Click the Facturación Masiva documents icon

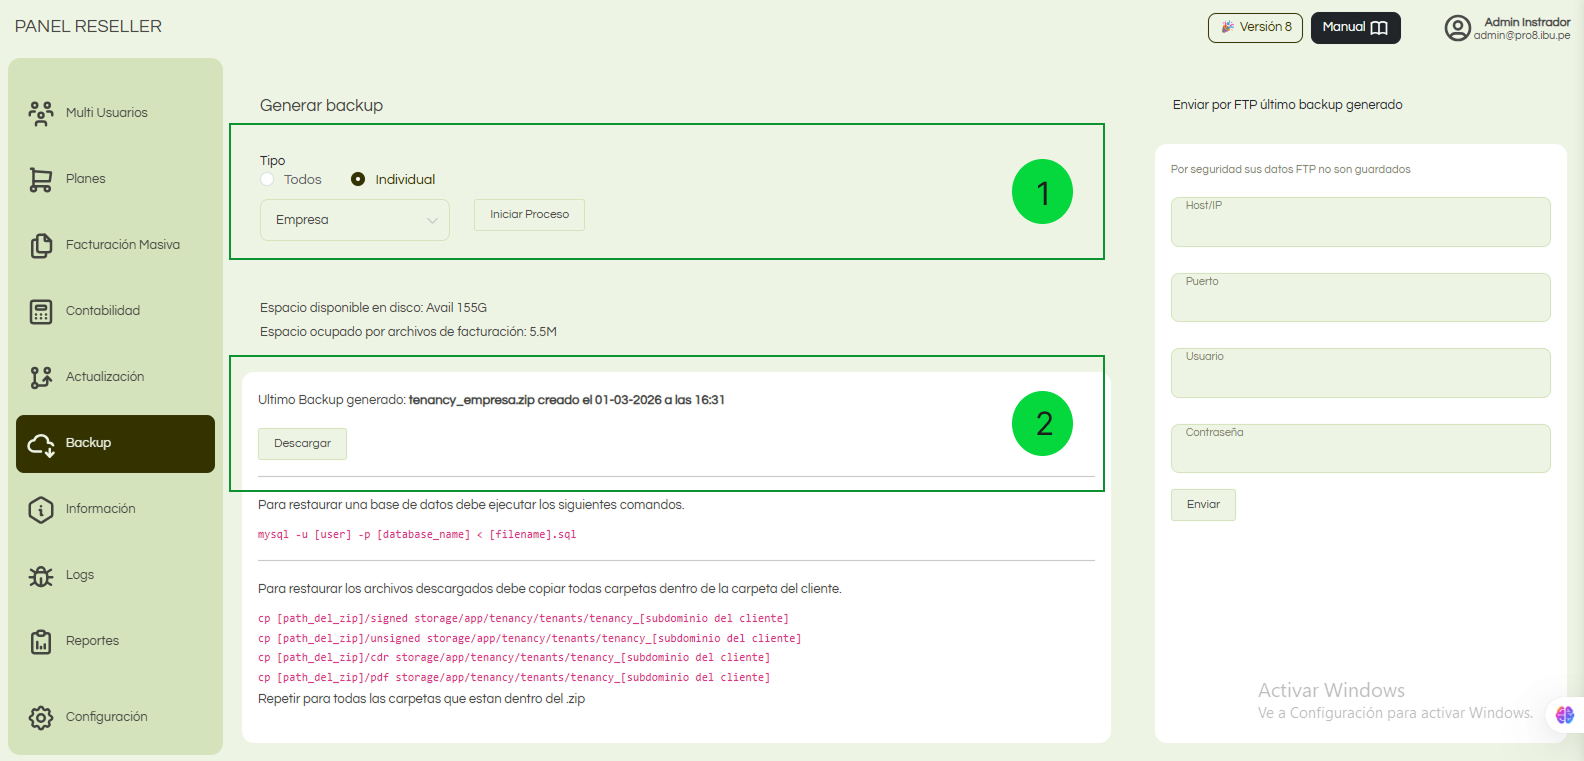41,245
